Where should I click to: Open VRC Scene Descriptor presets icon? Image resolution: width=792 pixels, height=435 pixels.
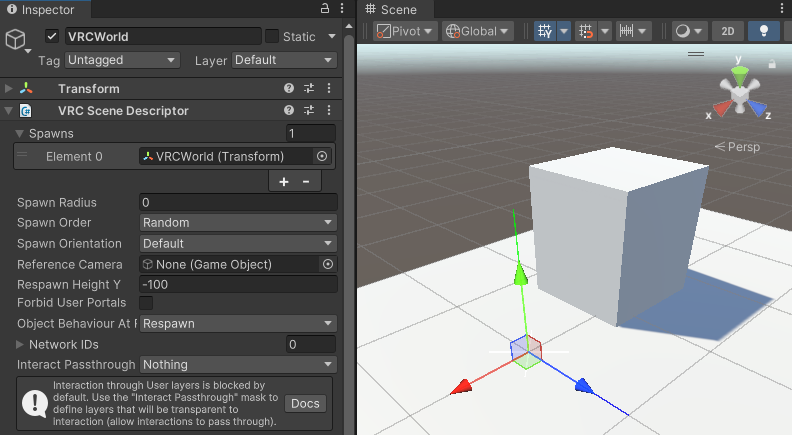(309, 110)
